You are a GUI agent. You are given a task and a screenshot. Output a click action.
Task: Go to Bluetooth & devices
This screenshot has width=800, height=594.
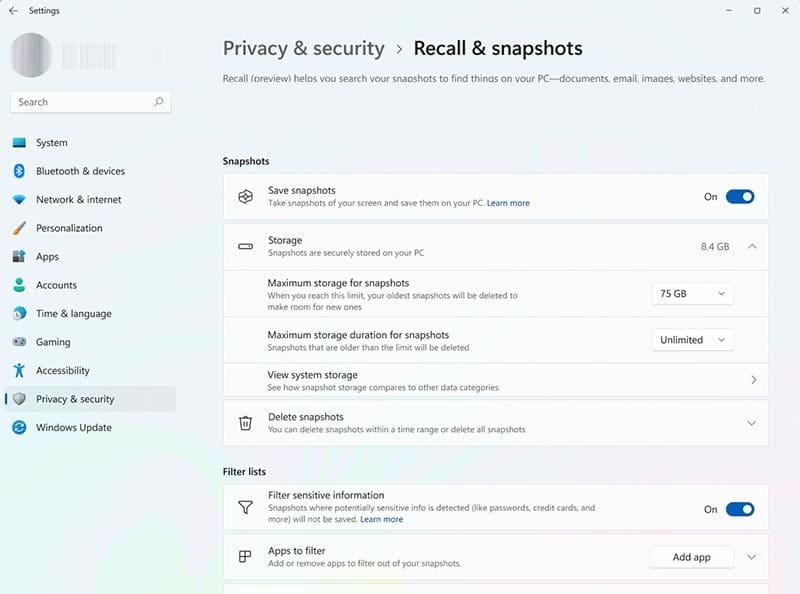point(80,171)
